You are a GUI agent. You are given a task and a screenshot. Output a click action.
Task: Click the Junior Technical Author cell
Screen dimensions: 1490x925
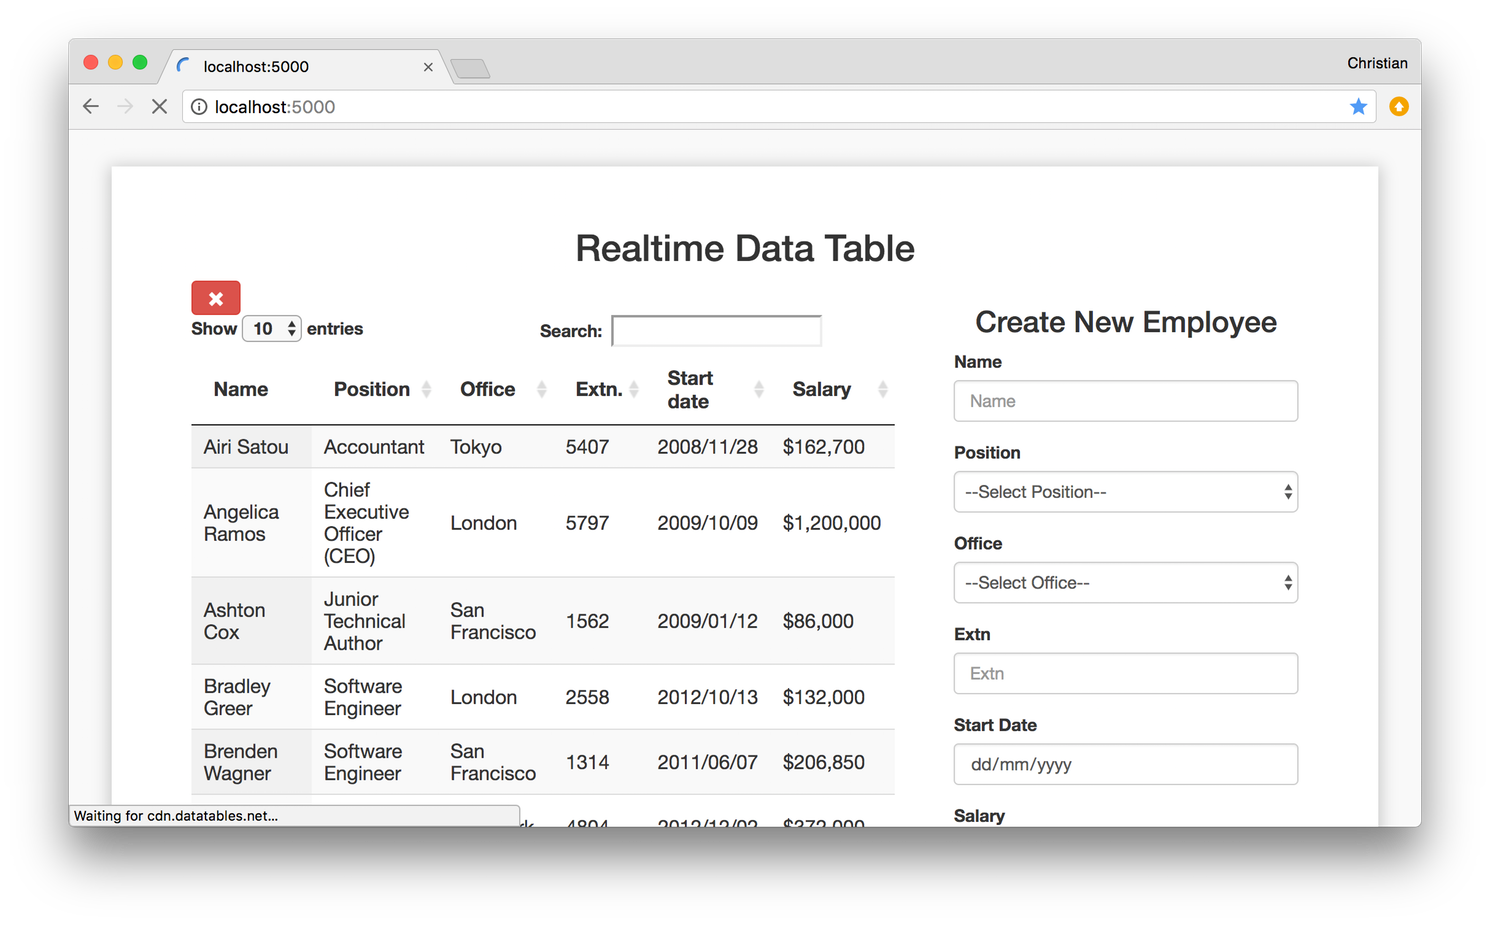tap(374, 621)
